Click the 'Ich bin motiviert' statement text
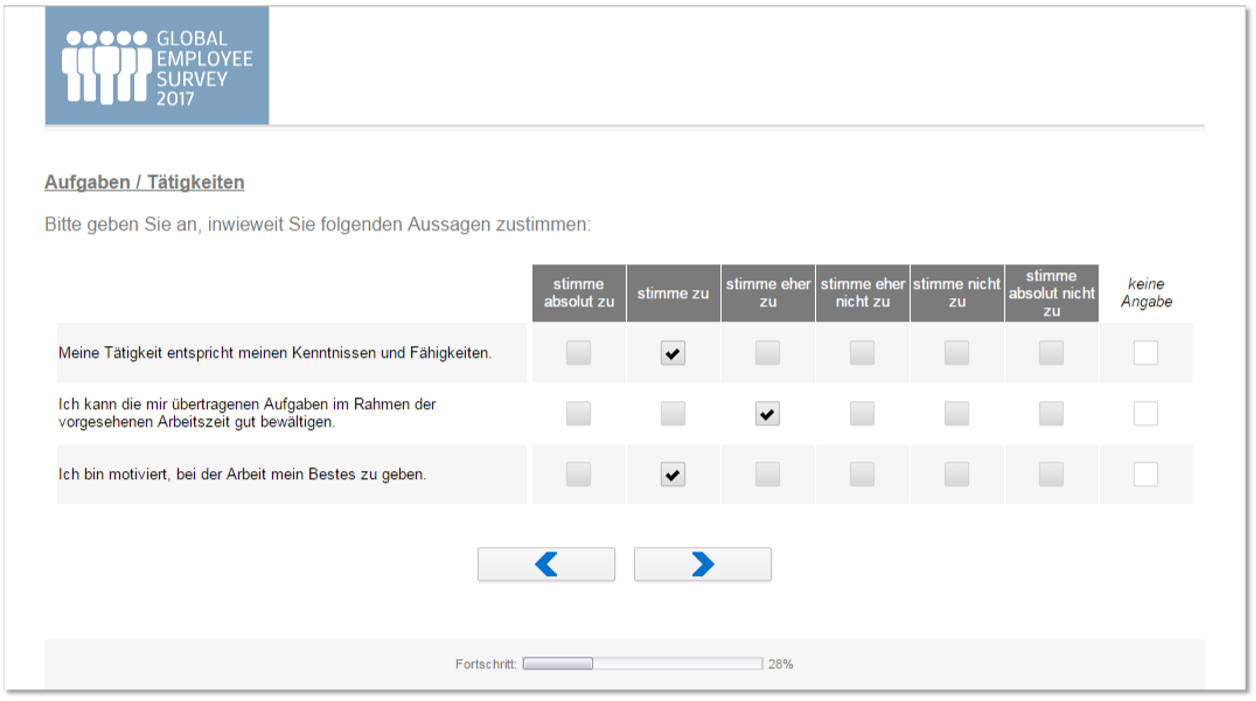The image size is (1256, 701). coord(242,475)
